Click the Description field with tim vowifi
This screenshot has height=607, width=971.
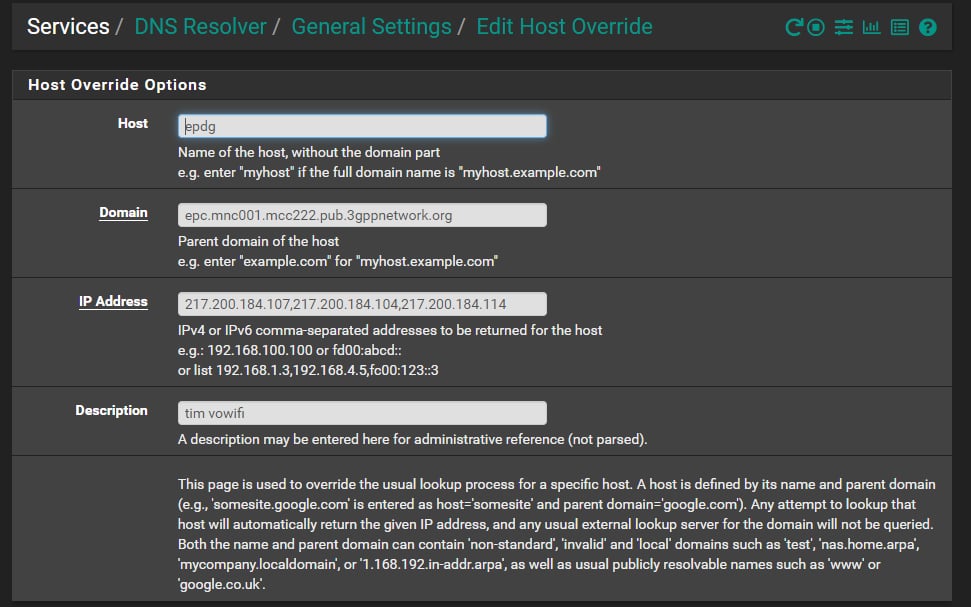click(362, 413)
